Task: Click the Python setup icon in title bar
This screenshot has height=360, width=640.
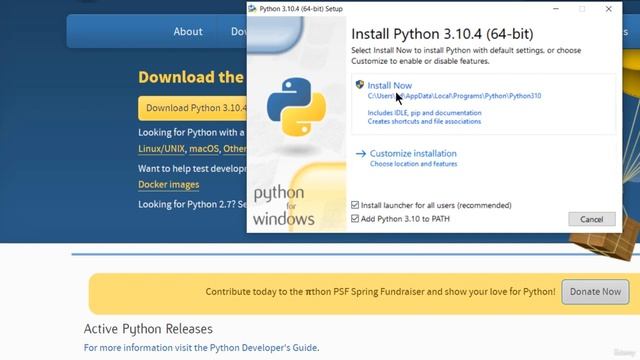Action: coord(253,9)
